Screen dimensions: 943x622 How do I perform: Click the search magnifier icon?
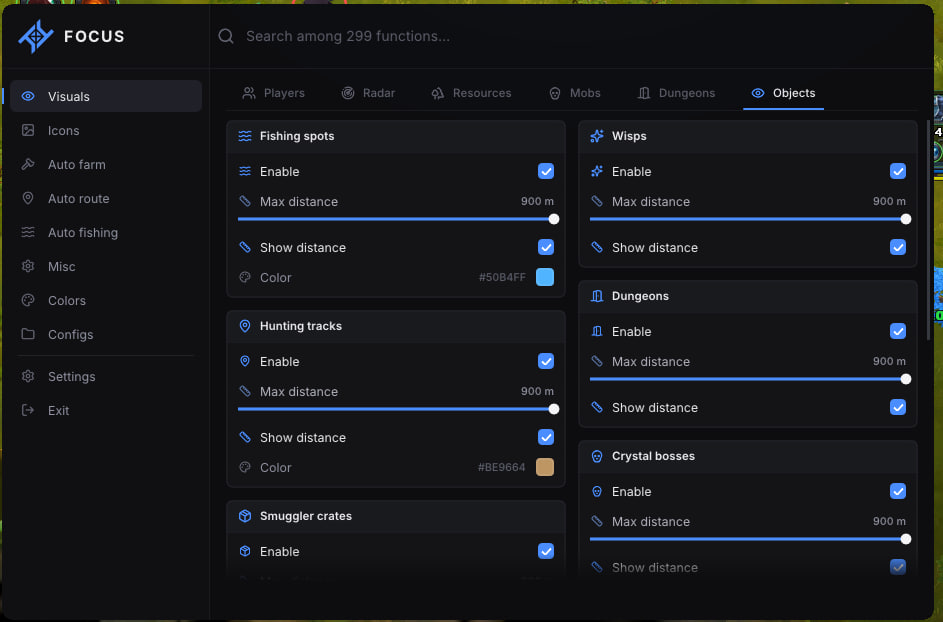coord(226,36)
